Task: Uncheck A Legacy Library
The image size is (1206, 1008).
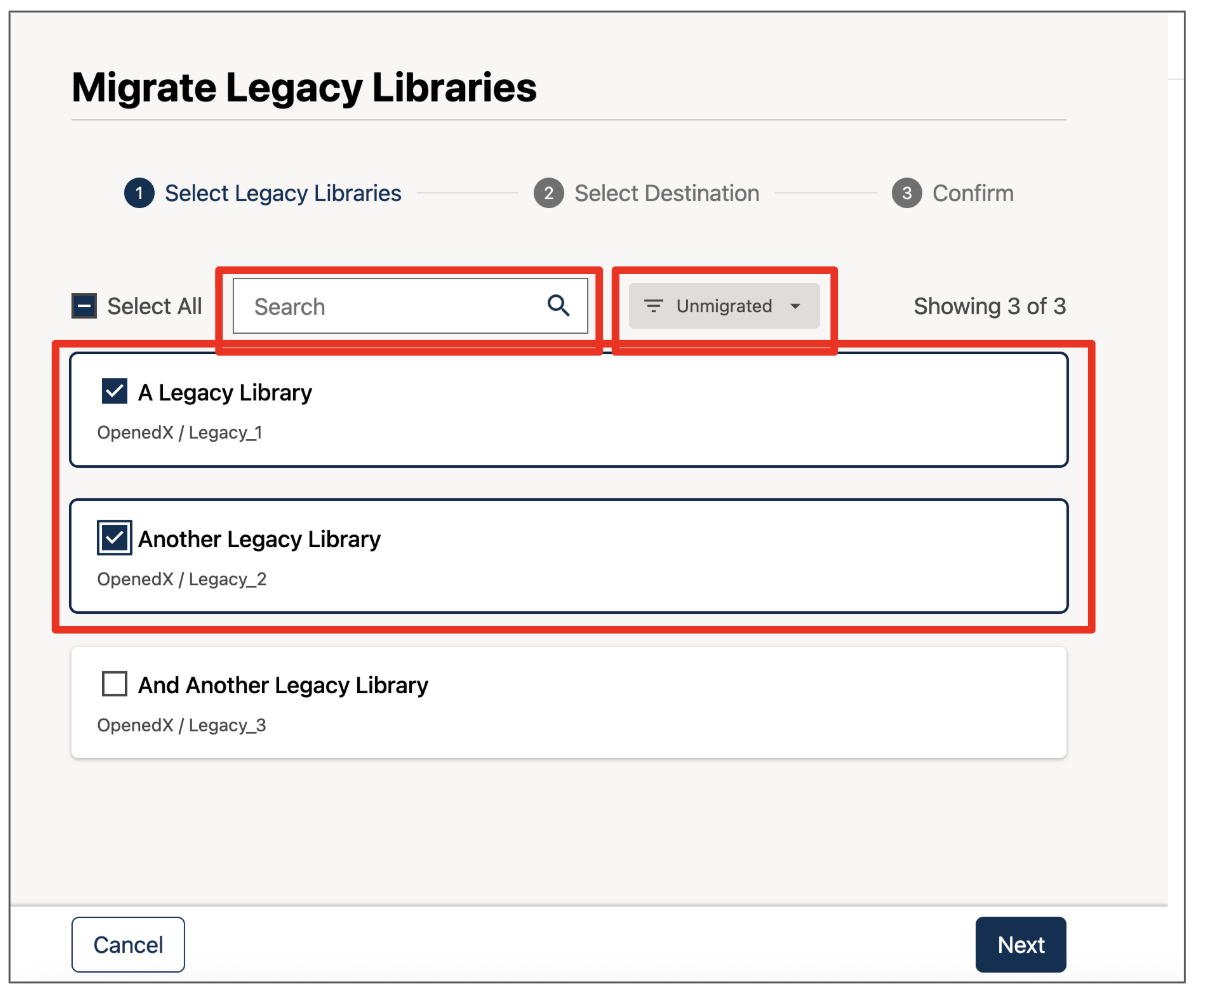Action: click(x=114, y=391)
